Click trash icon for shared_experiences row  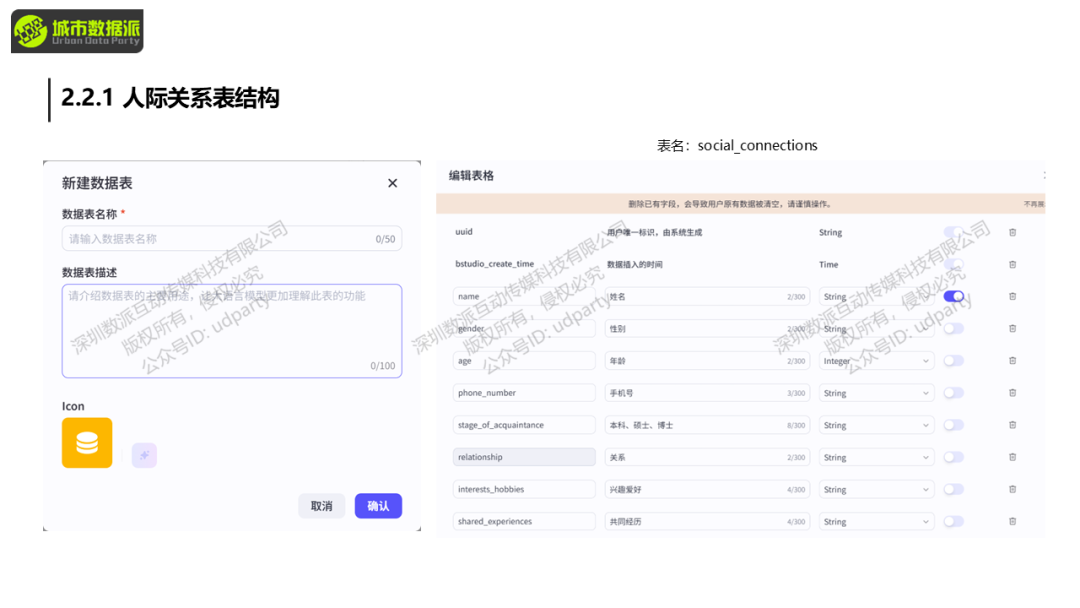(x=1012, y=521)
